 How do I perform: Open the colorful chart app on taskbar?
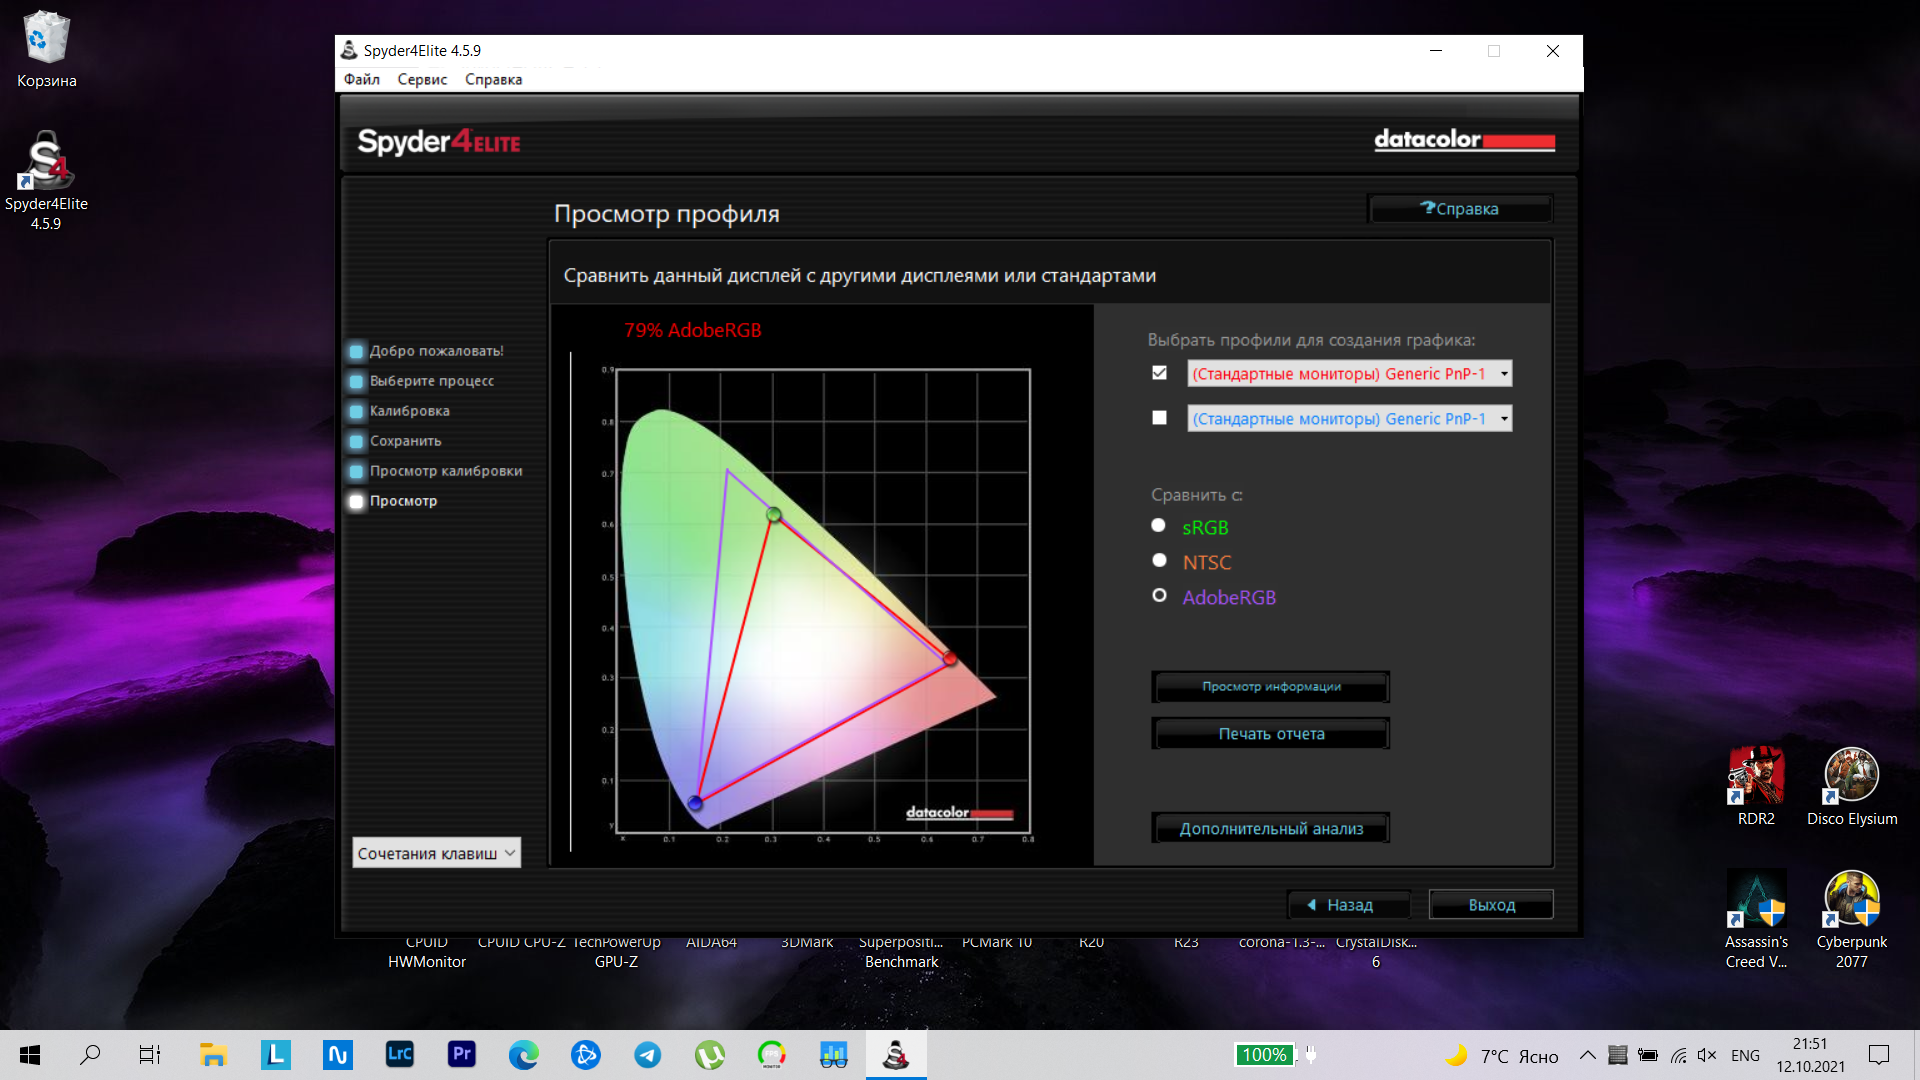click(x=833, y=1054)
